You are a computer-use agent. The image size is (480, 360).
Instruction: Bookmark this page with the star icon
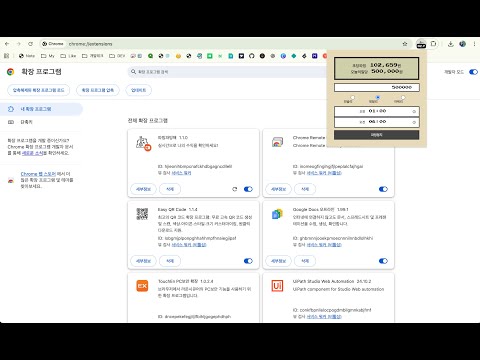(405, 44)
